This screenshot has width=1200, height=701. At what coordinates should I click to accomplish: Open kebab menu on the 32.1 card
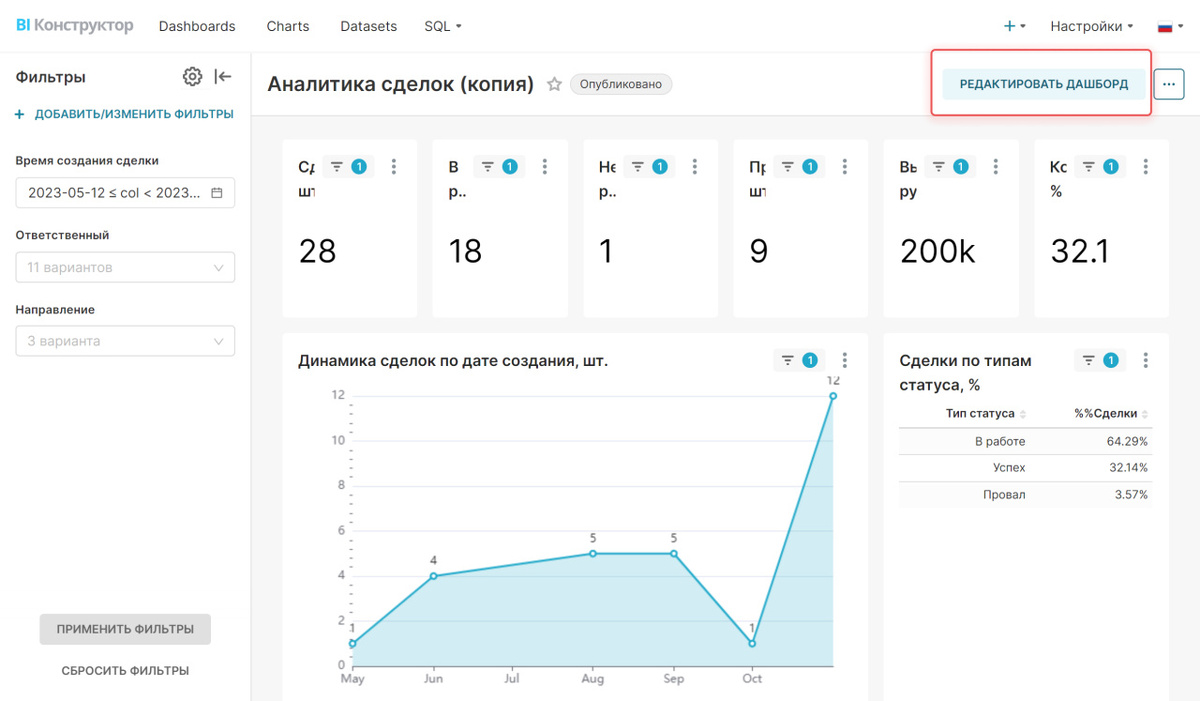pos(1146,167)
